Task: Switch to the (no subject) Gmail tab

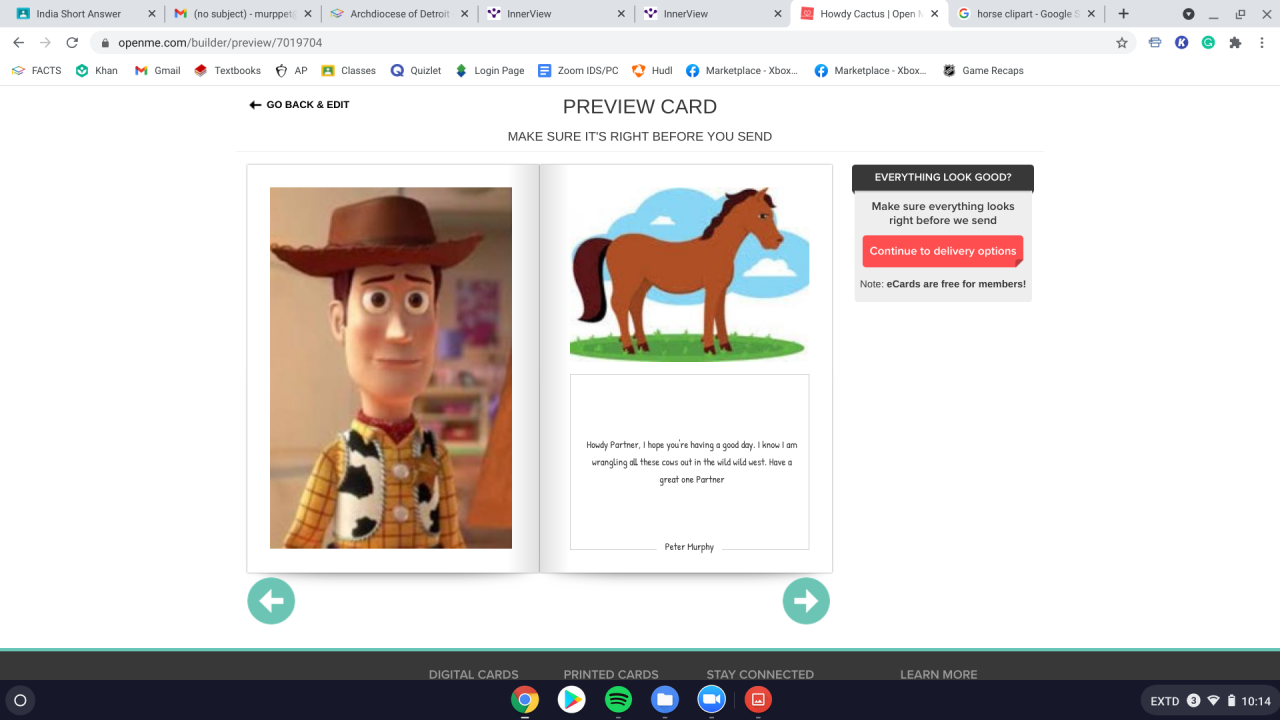Action: point(242,14)
